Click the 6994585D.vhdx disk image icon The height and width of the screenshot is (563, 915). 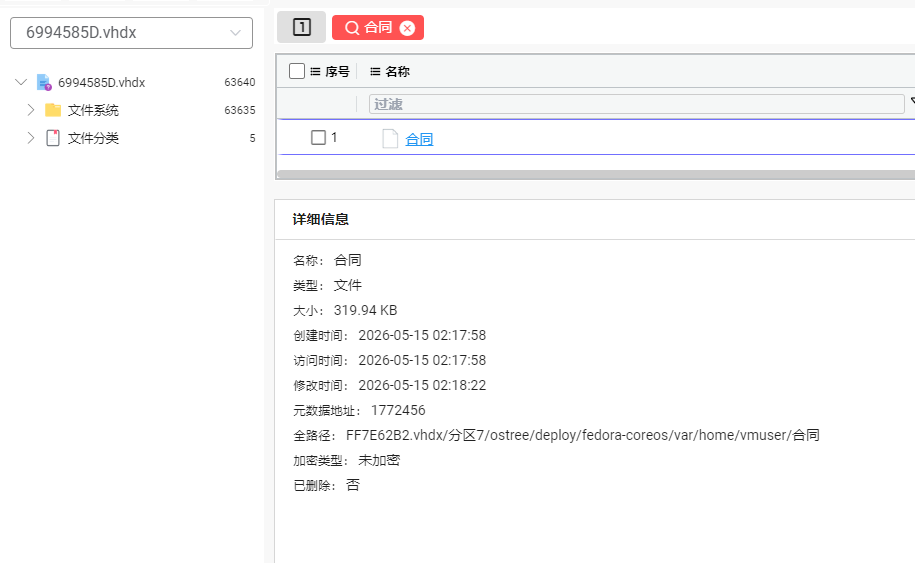(44, 82)
